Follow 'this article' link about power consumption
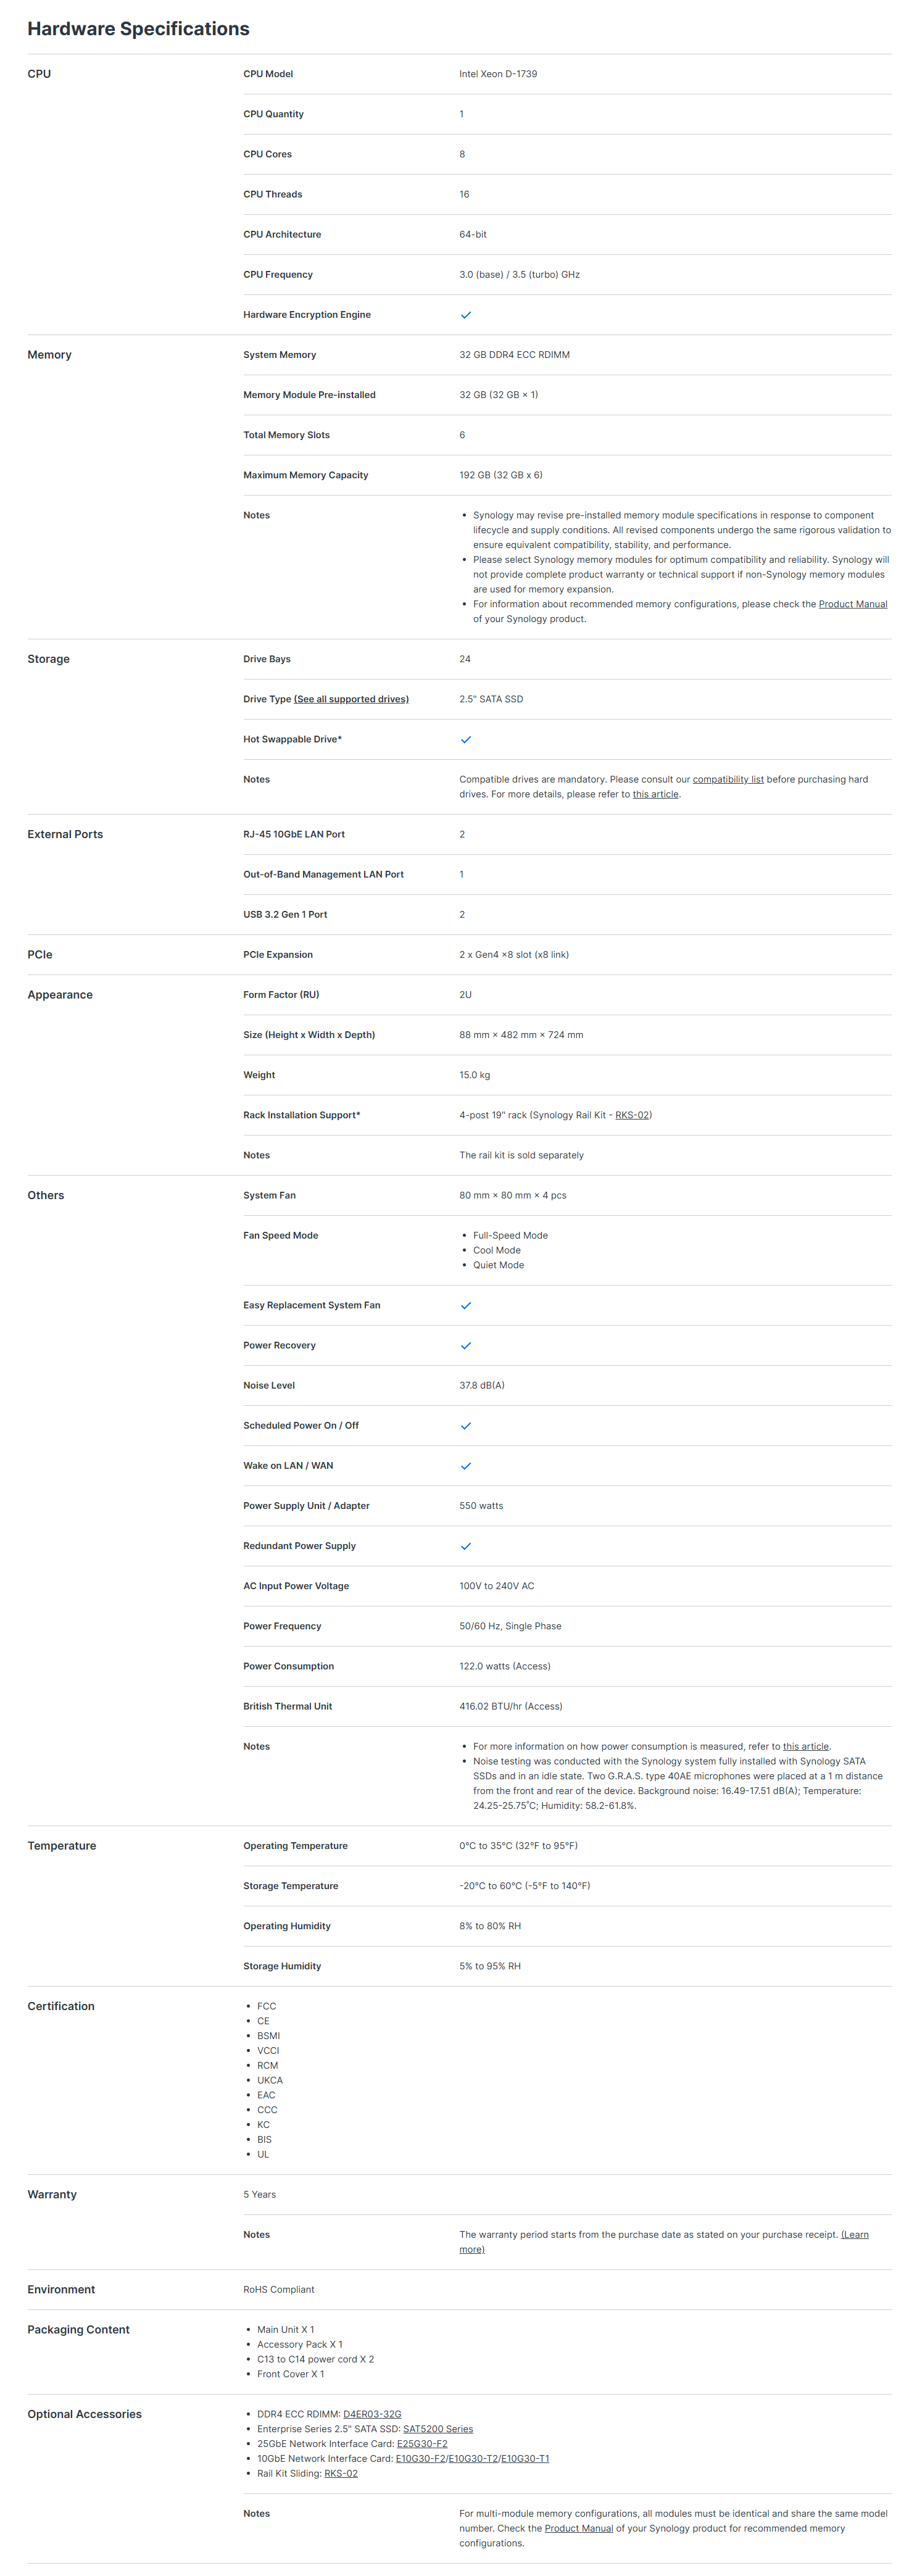Viewport: 917px width, 2576px height. pos(806,1746)
